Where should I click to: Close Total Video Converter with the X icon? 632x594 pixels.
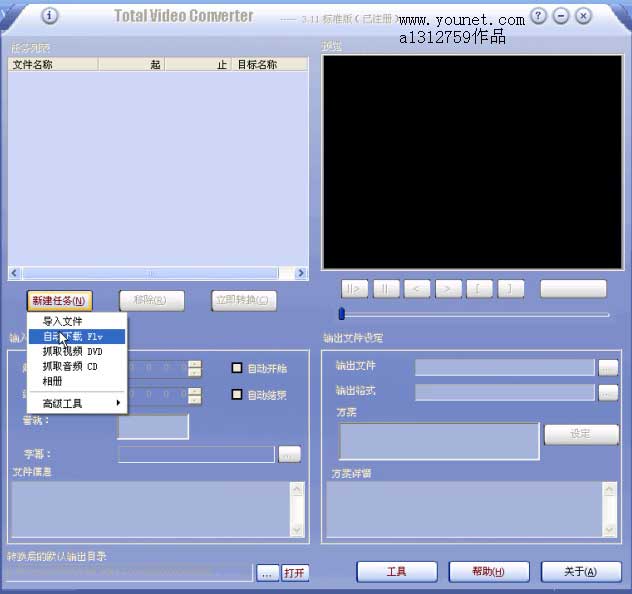point(583,16)
